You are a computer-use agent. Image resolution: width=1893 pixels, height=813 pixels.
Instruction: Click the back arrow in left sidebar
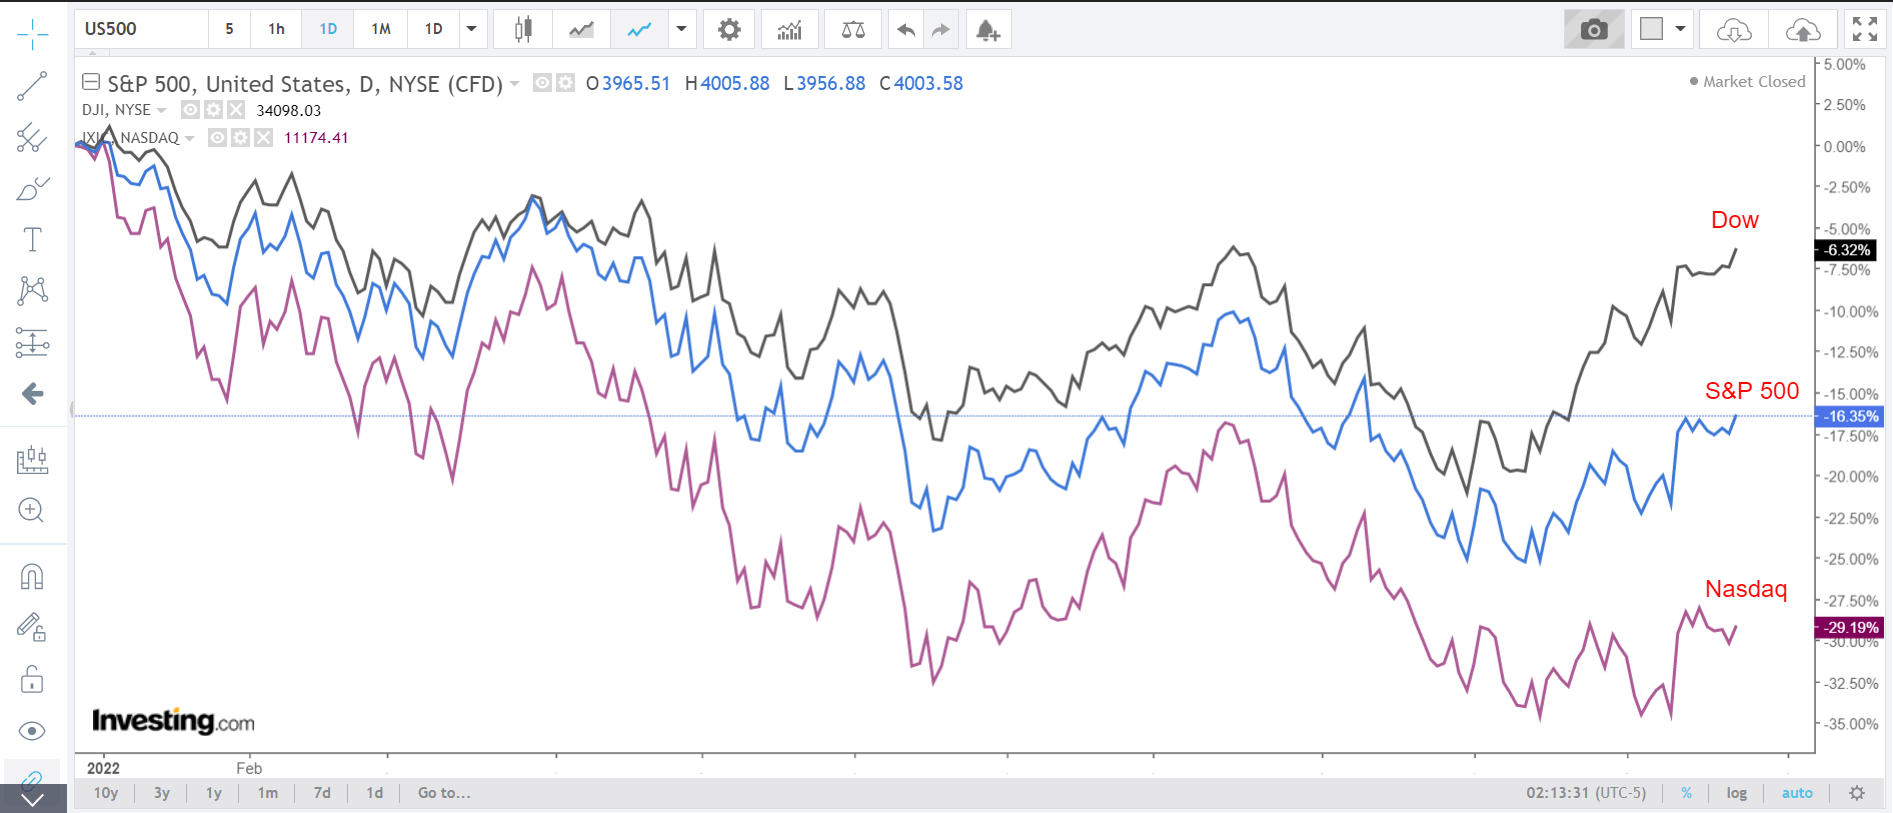point(32,394)
